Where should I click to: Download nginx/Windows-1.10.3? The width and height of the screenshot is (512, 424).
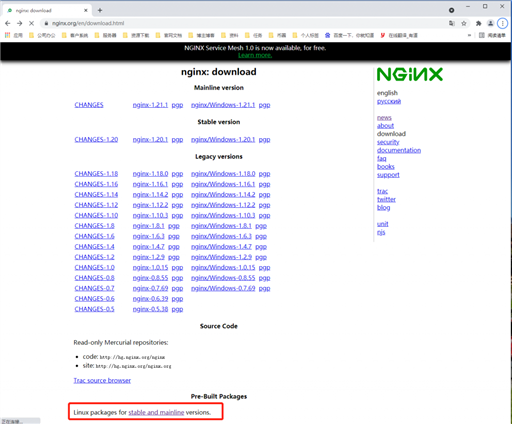pos(223,215)
